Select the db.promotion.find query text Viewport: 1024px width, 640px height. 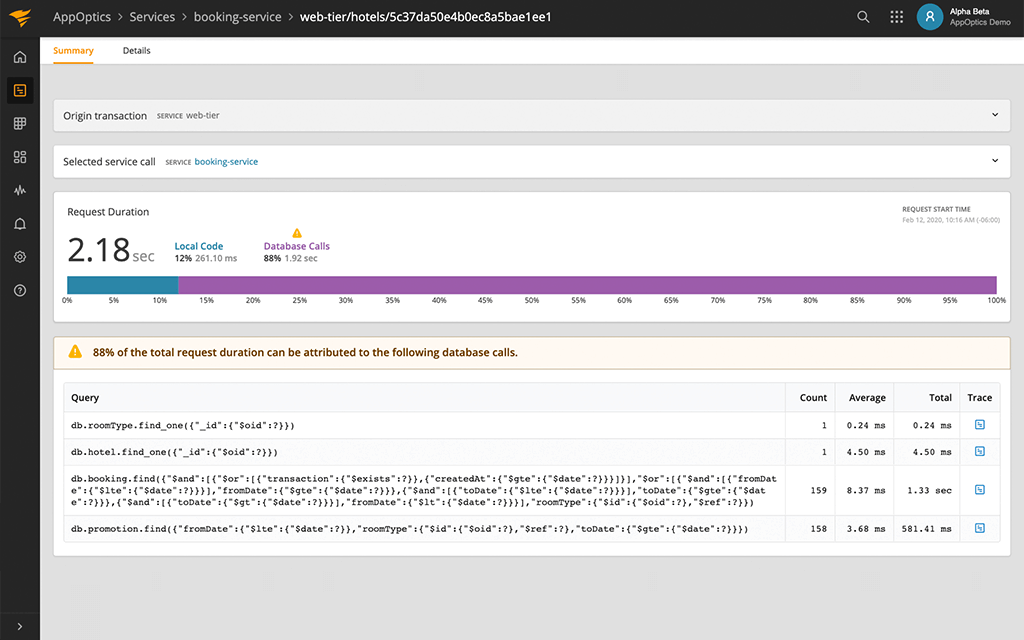(x=409, y=529)
